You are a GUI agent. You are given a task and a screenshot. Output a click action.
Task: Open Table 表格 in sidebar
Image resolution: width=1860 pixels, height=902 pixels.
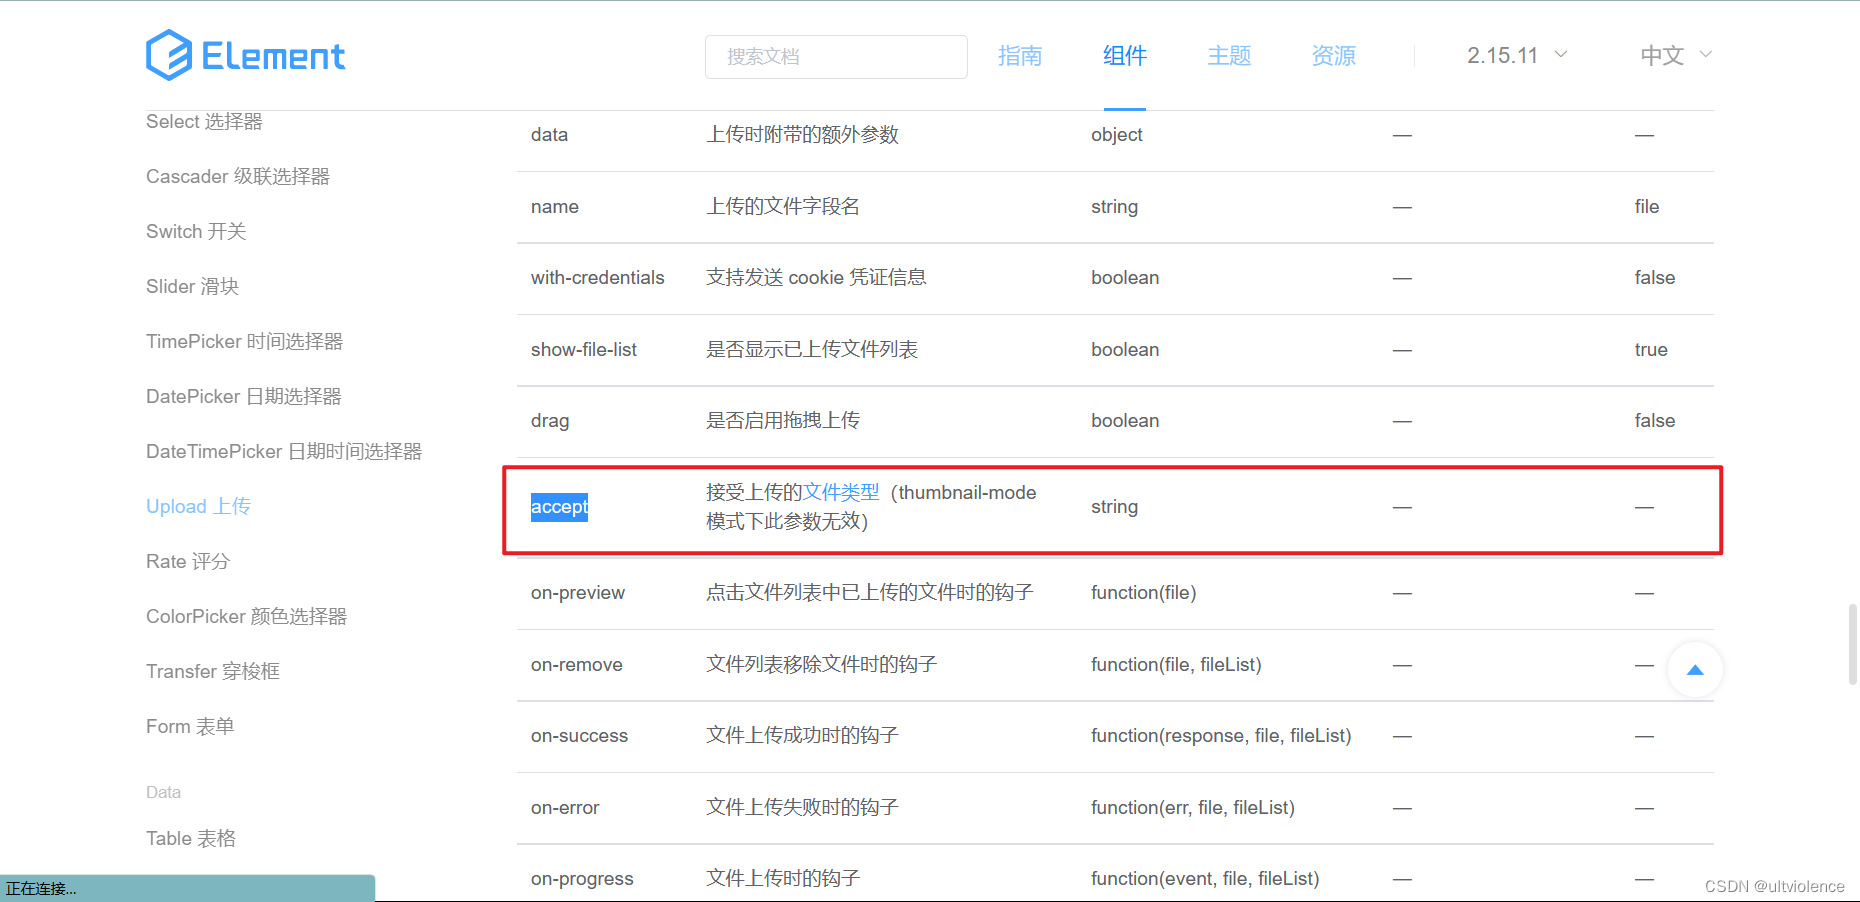click(x=191, y=838)
